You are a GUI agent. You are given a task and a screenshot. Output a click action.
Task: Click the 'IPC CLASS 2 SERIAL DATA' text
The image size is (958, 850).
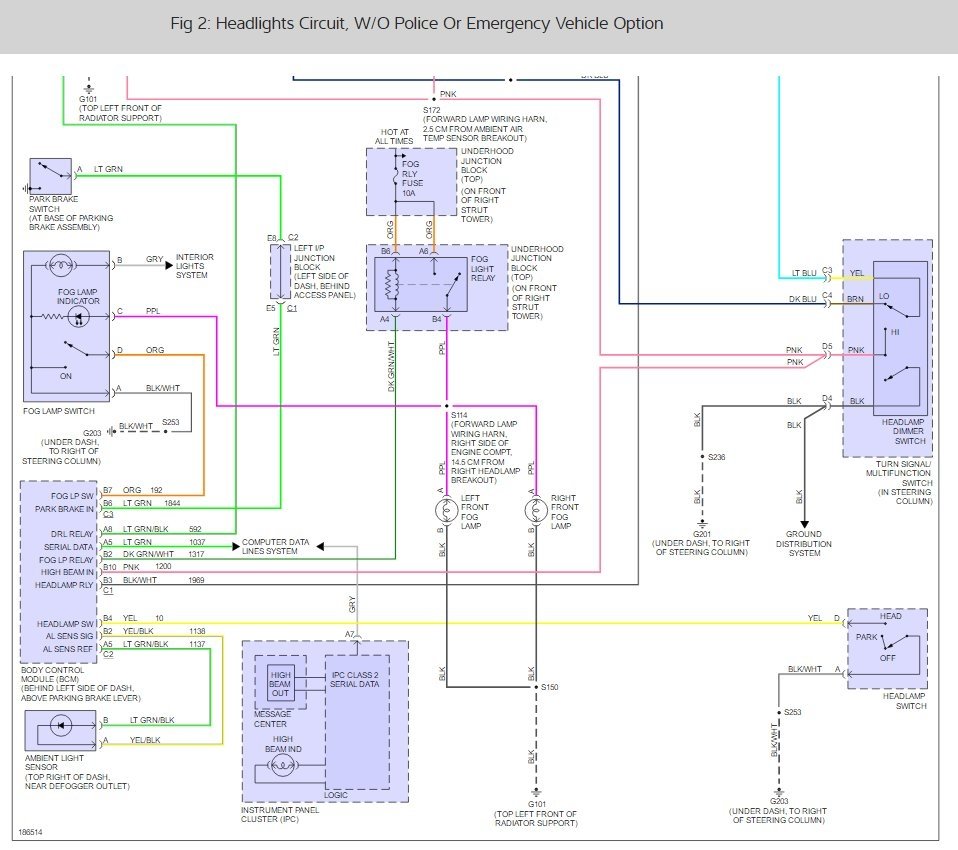click(x=354, y=680)
